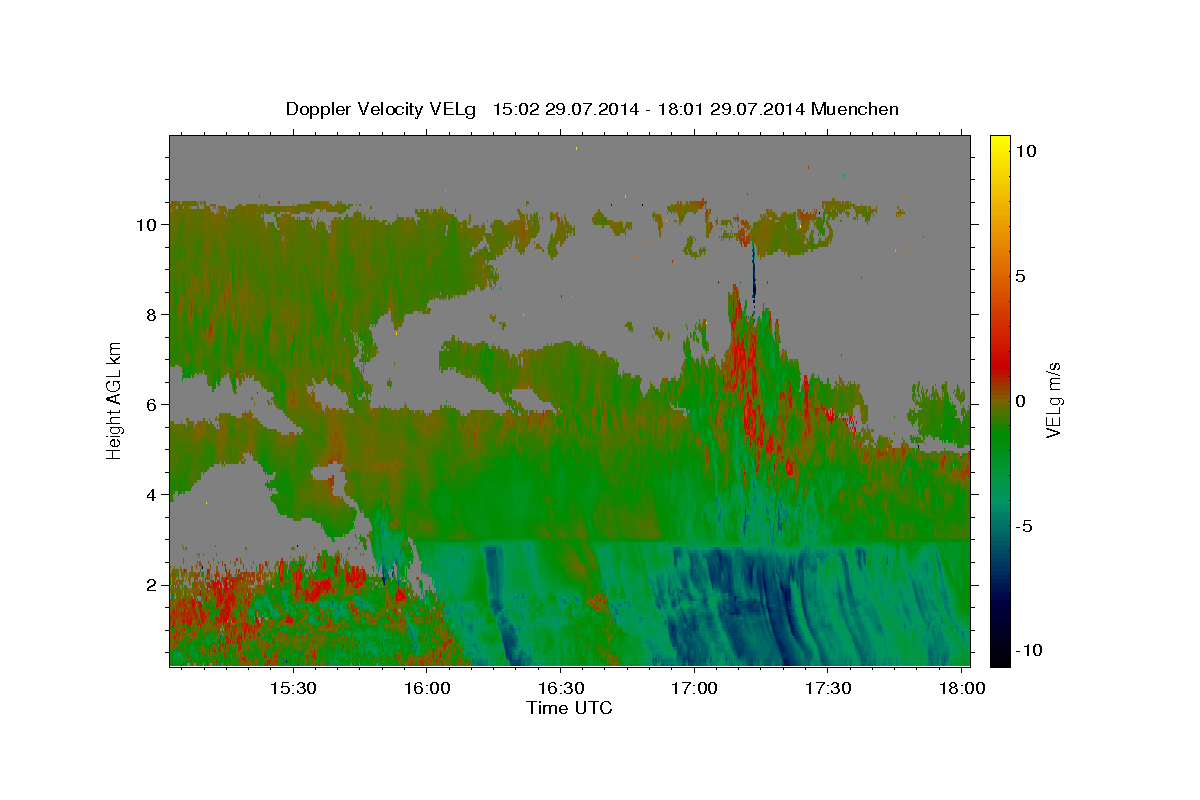The width and height of the screenshot is (1200, 800).
Task: Click colorbar value label 10
Action: click(x=1026, y=151)
